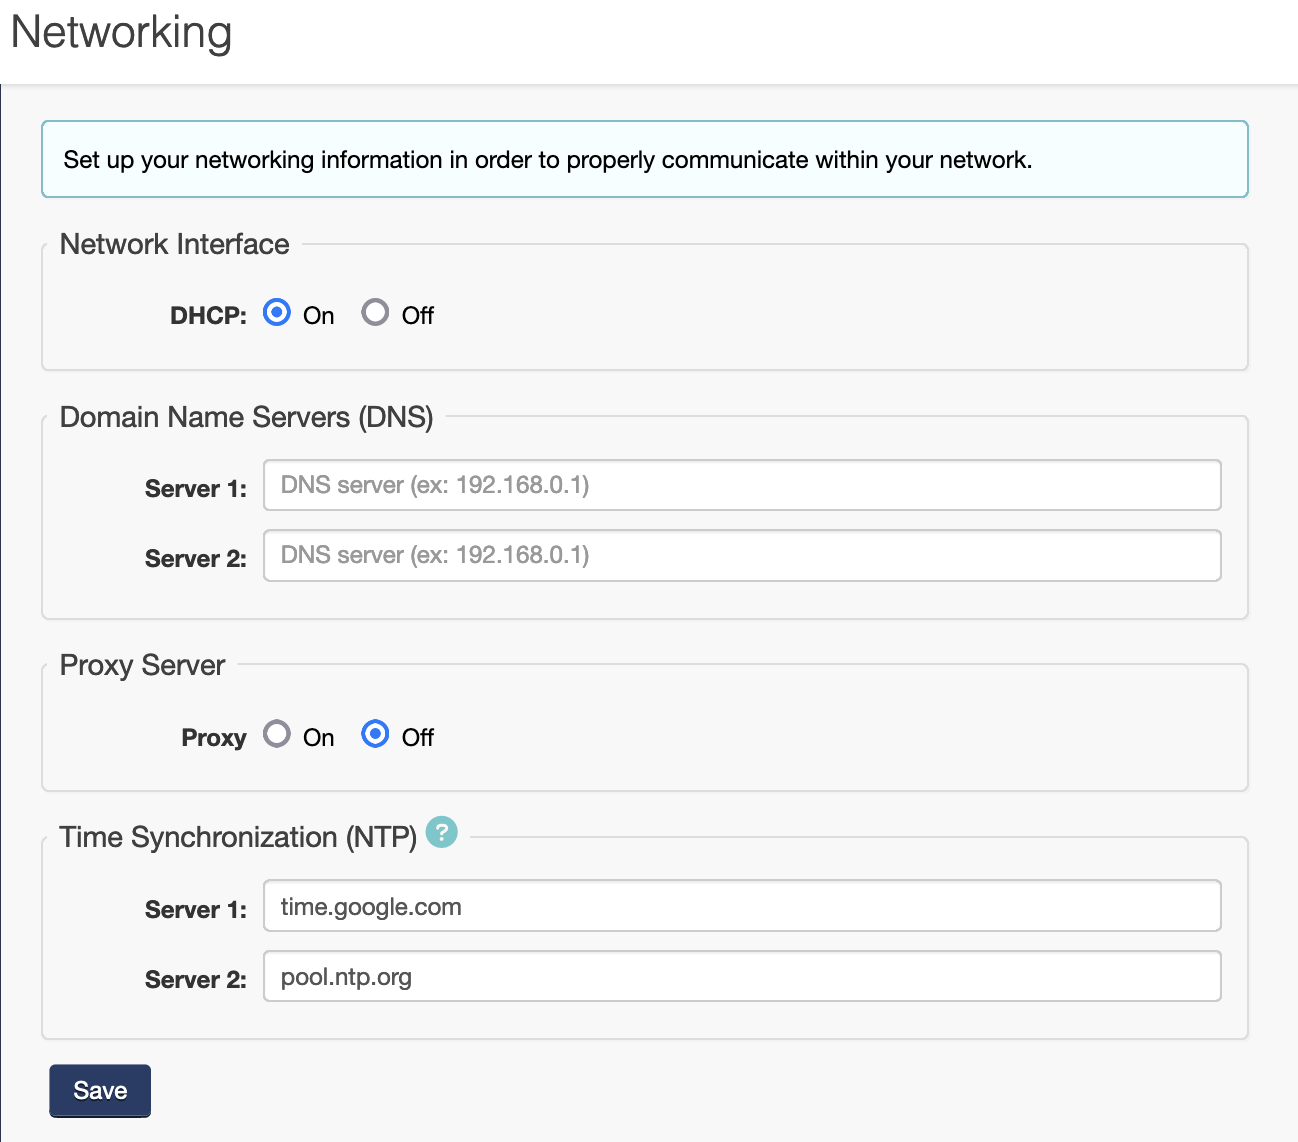Select the Proxy Off radio button
1298x1142 pixels.
coord(375,735)
